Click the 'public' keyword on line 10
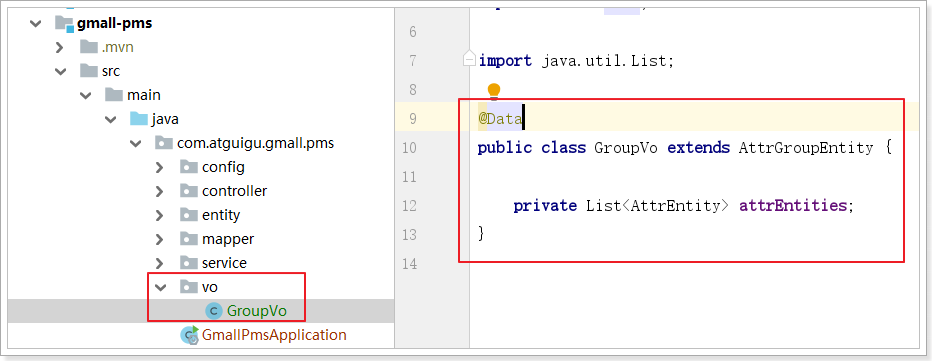932x361 pixels. pyautogui.click(x=505, y=147)
